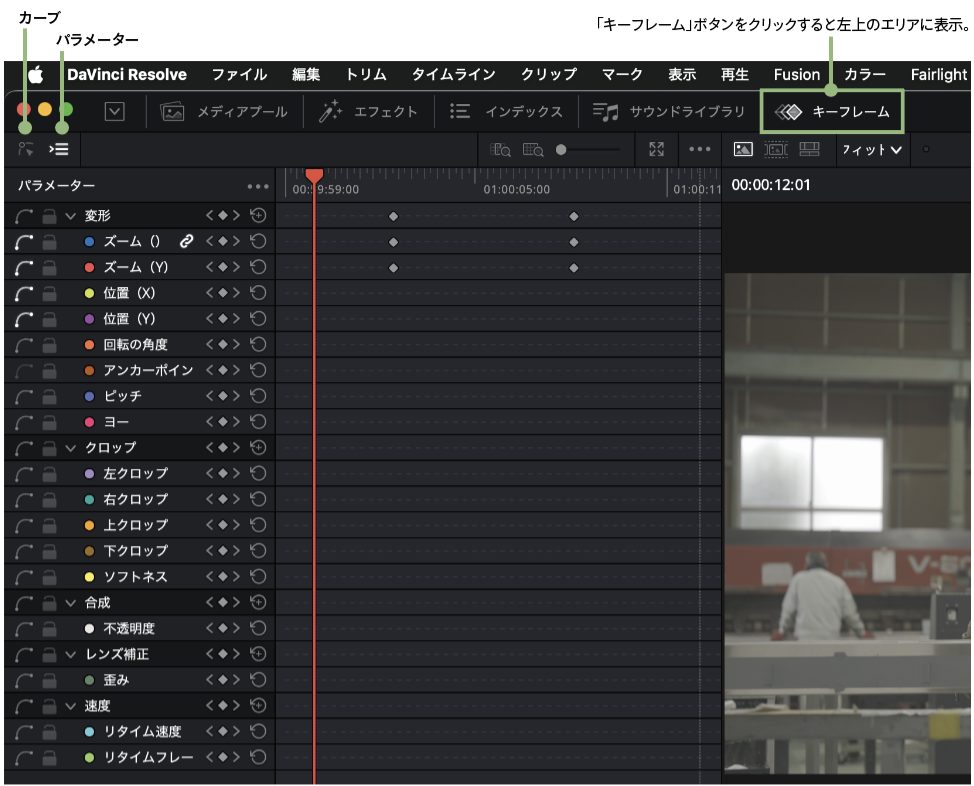
Task: Open the ファイル menu
Action: click(x=239, y=75)
